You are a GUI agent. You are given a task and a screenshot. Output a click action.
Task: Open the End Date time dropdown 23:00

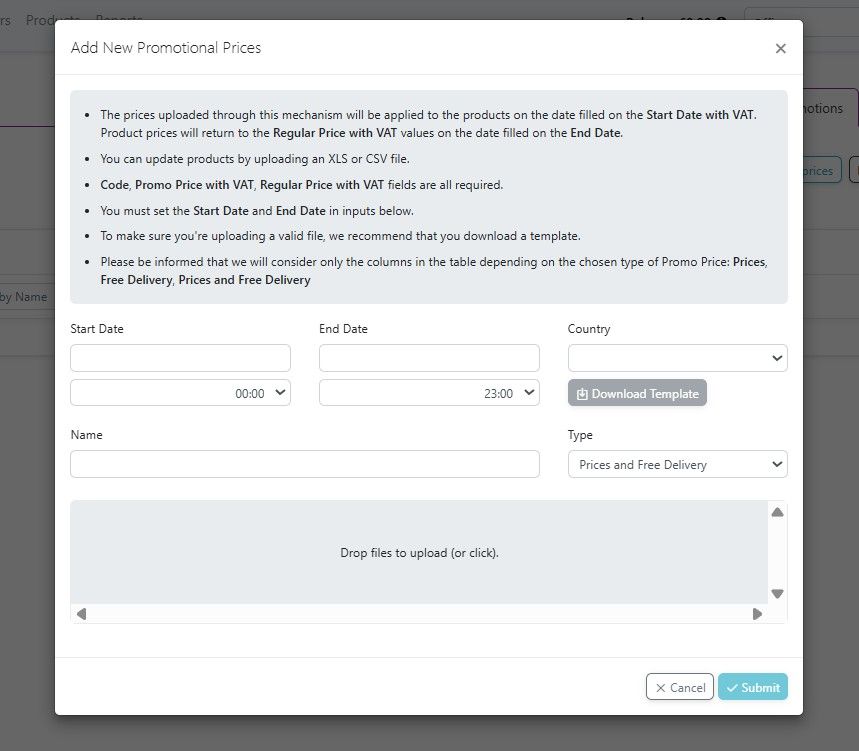(429, 393)
